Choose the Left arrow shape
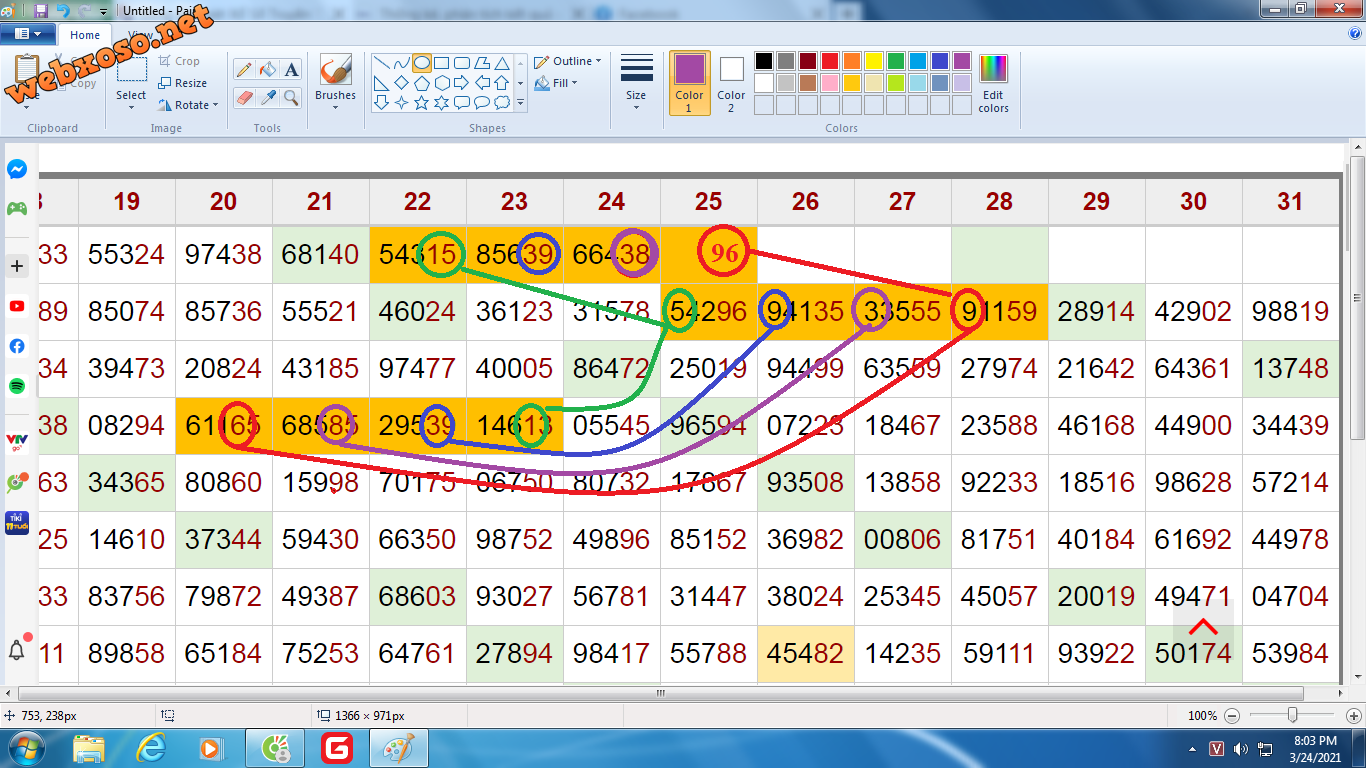This screenshot has width=1366, height=768. click(482, 83)
